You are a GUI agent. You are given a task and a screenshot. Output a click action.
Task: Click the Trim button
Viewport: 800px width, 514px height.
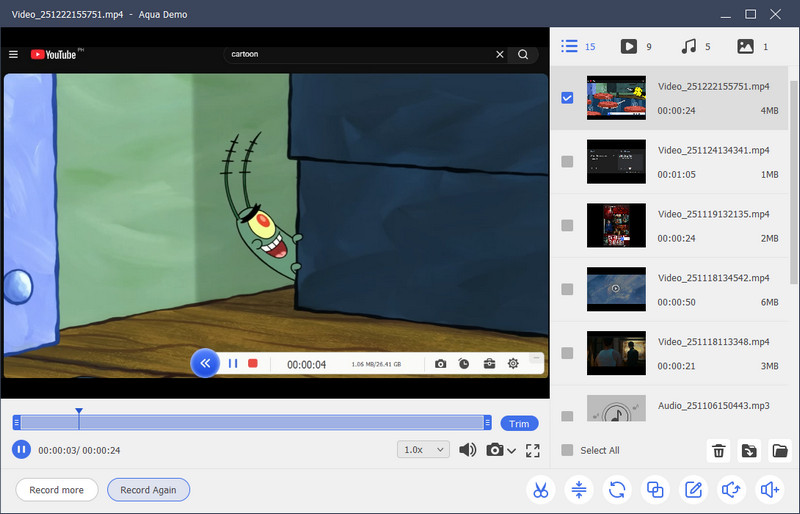point(519,424)
